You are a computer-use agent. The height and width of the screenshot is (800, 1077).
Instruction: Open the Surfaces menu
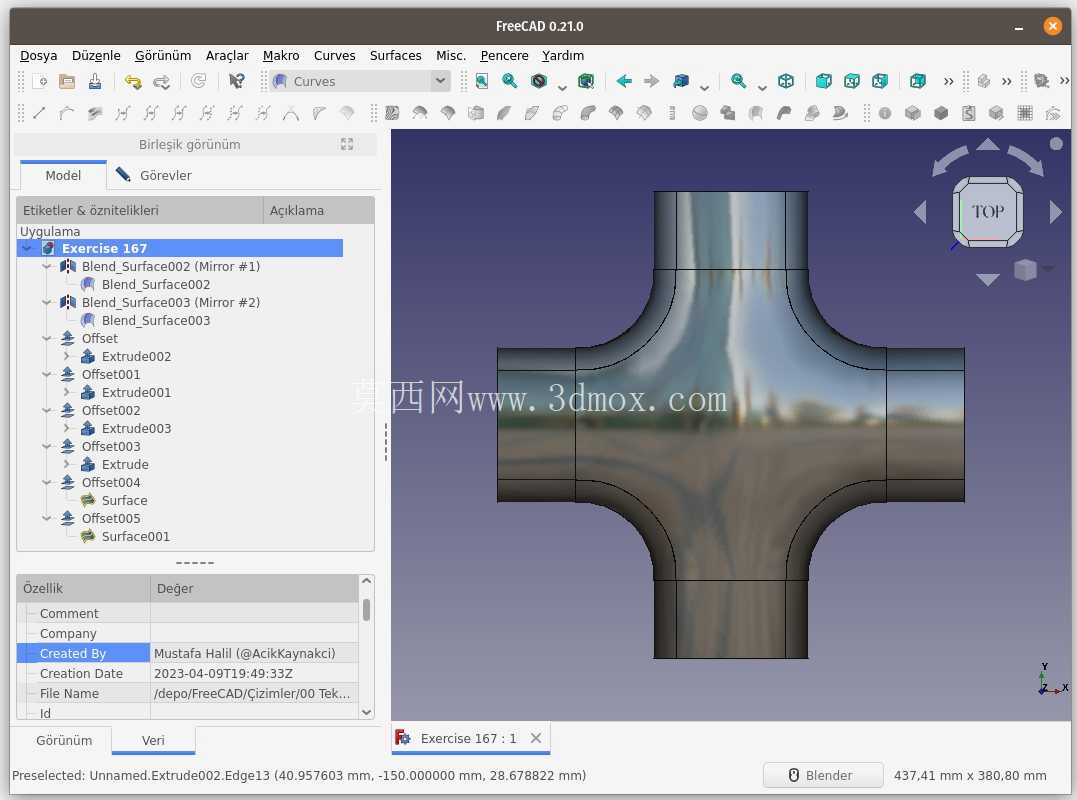click(x=395, y=56)
